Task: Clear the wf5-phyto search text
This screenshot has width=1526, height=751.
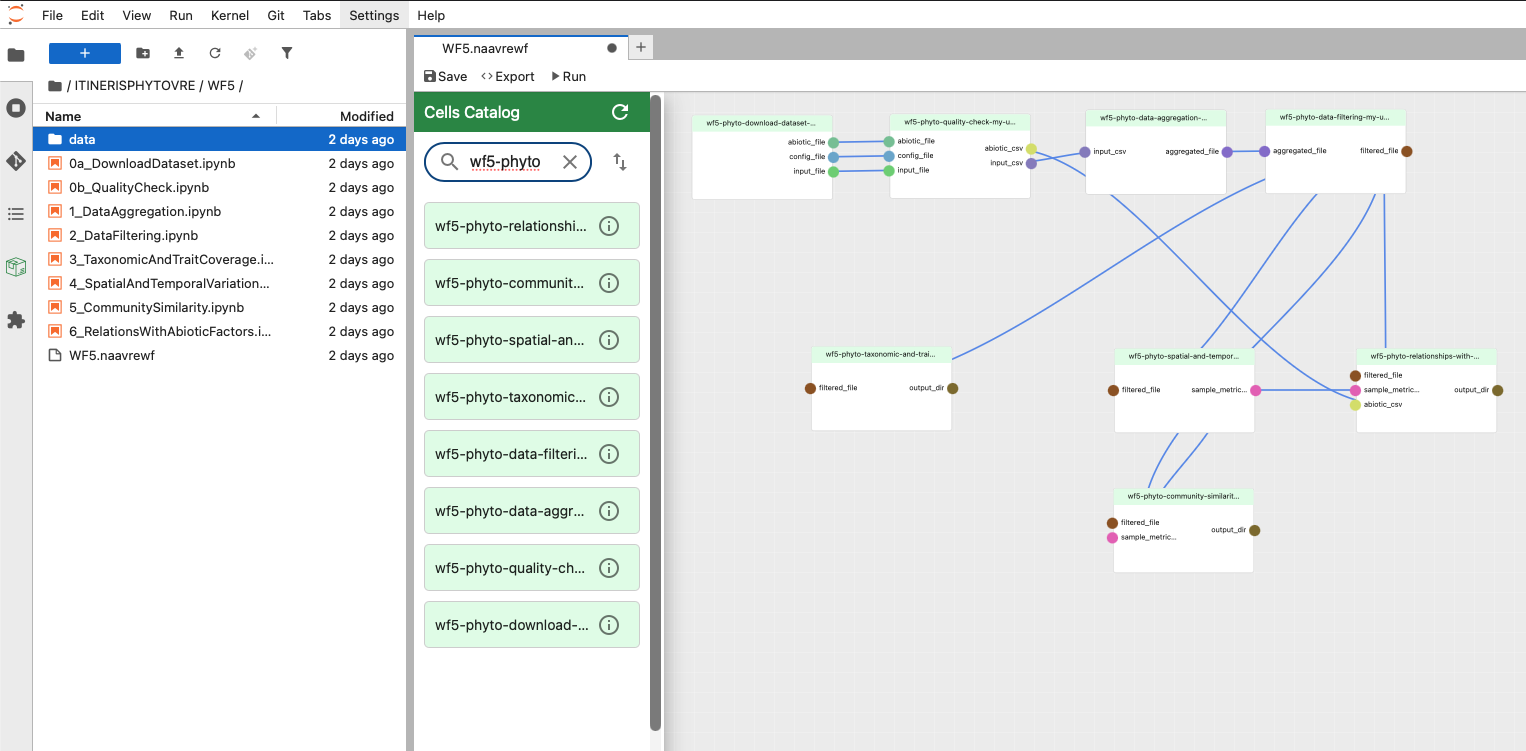Action: 570,162
